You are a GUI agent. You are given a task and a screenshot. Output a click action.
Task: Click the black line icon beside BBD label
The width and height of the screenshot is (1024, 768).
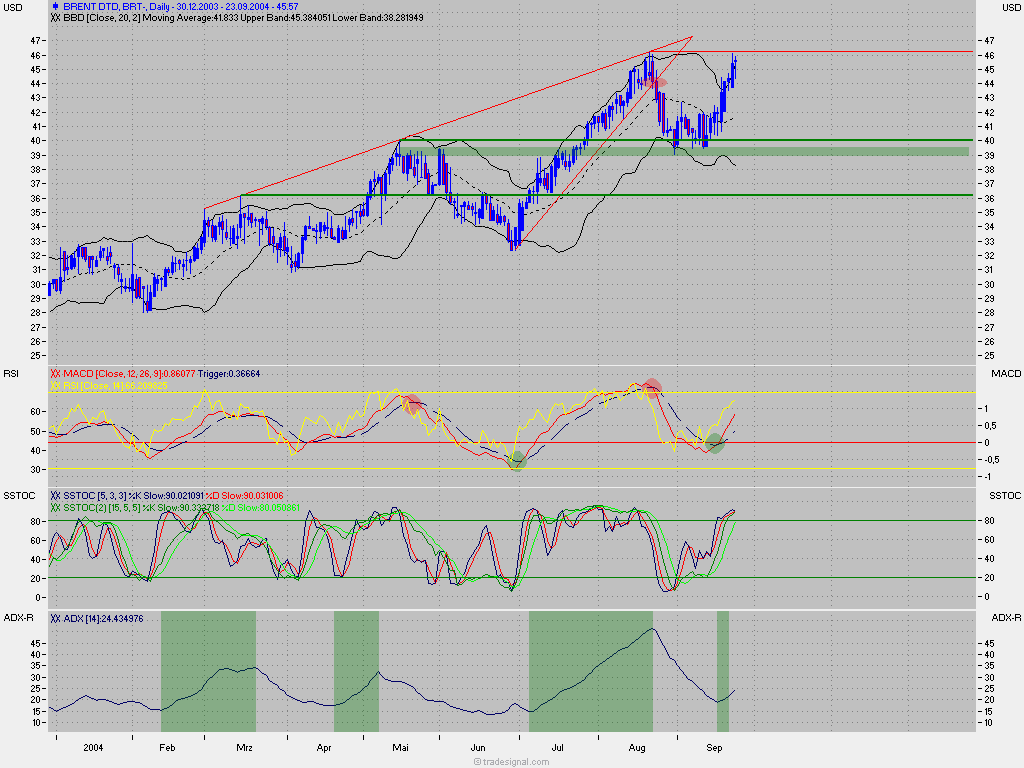tap(55, 18)
